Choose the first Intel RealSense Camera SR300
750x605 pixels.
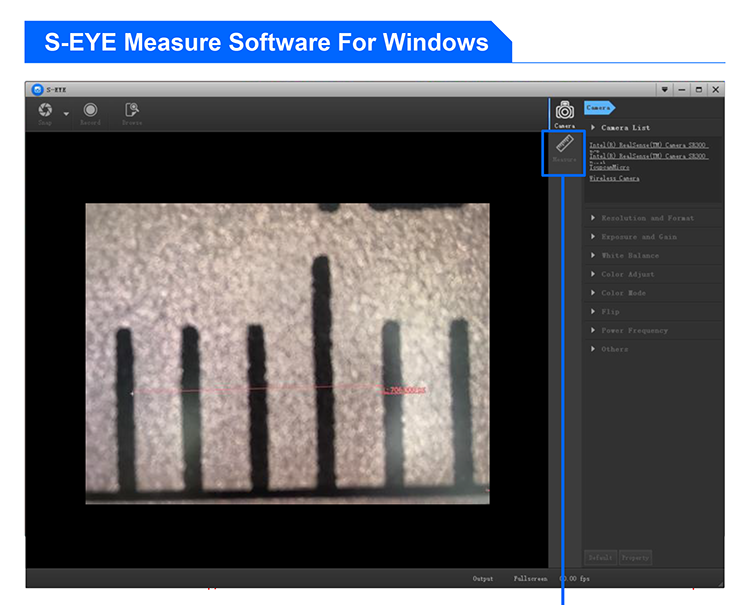tap(648, 145)
